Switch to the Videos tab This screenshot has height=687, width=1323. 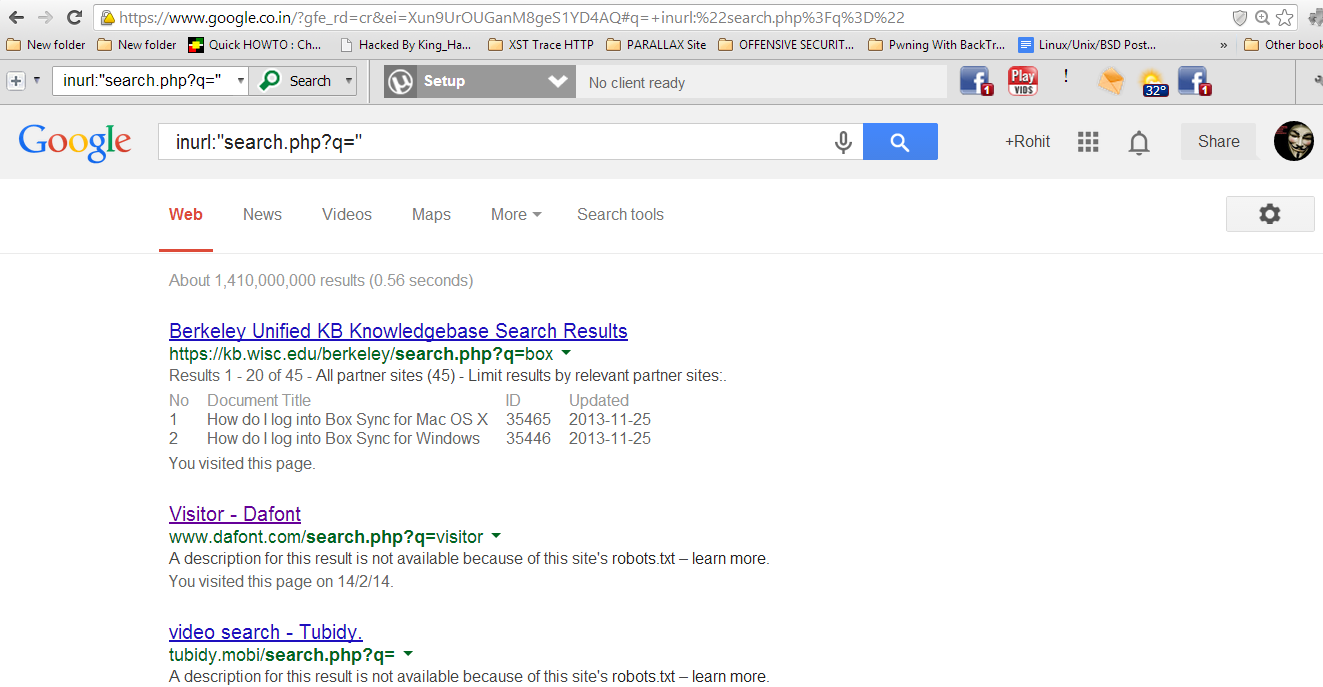[347, 215]
